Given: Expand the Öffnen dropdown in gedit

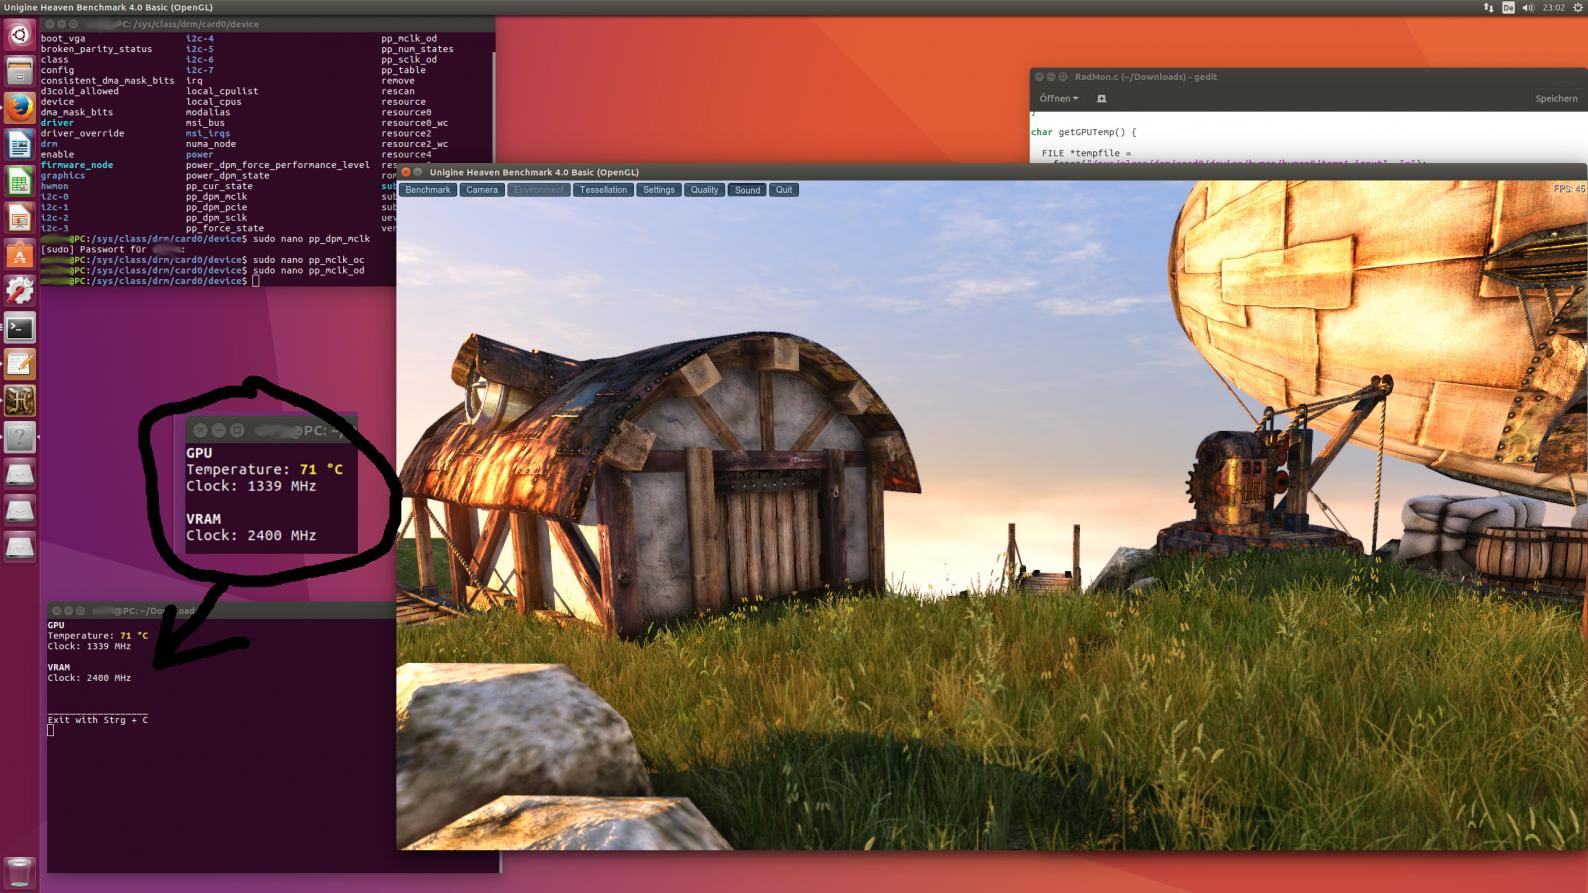Looking at the screenshot, I should tap(1058, 98).
